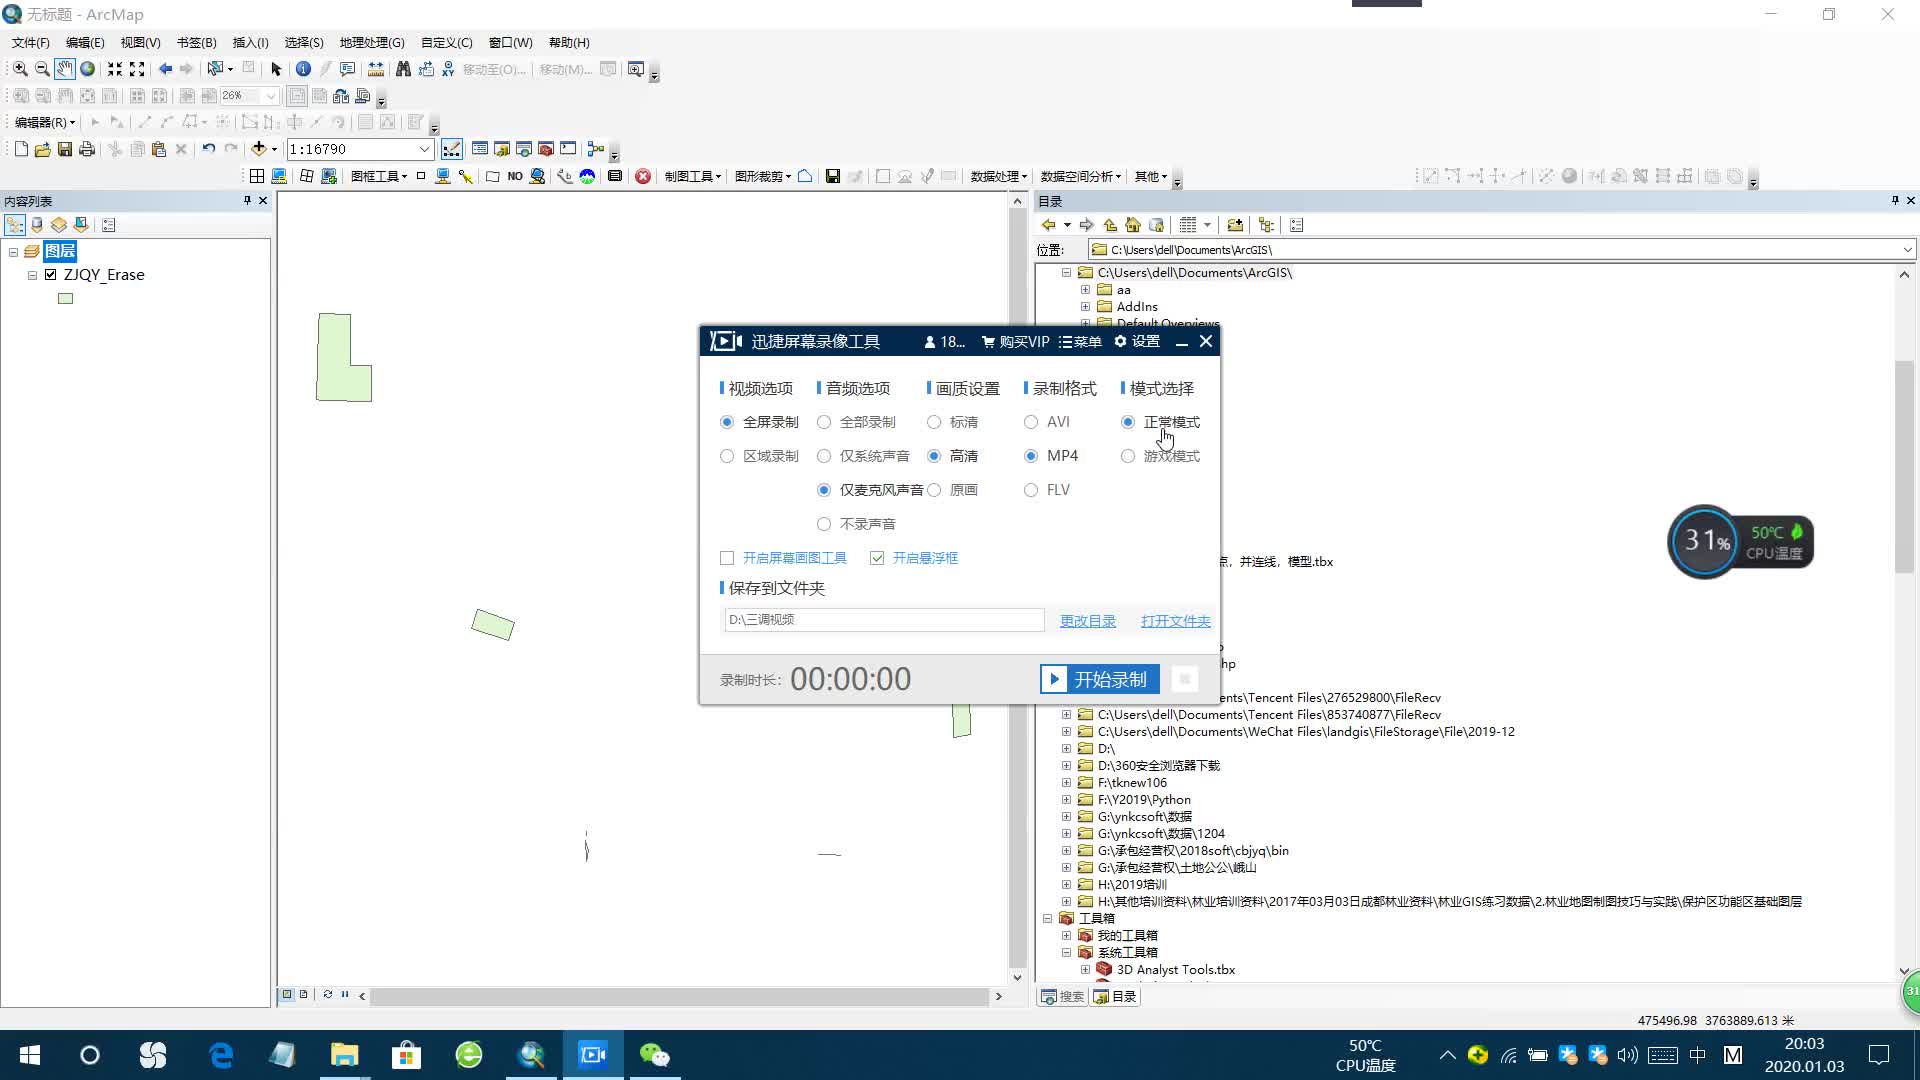
Task: Open File Explorer from taskbar
Action: (344, 1055)
